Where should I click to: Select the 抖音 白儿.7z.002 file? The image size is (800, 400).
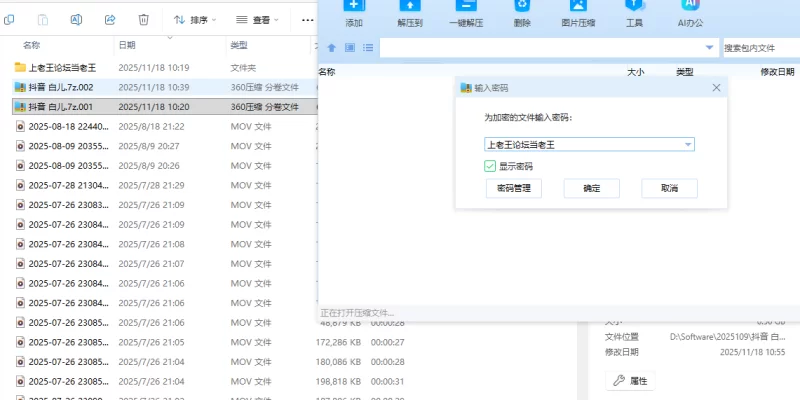[x=60, y=87]
